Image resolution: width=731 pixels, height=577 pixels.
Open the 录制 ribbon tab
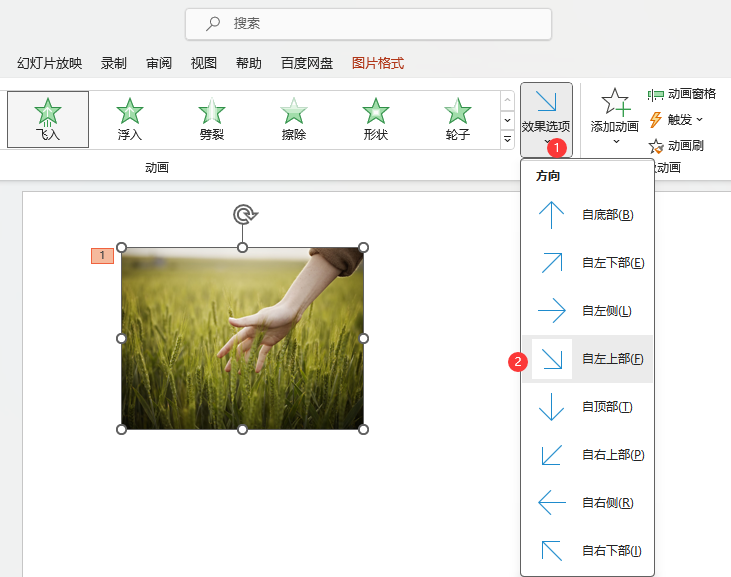(x=114, y=63)
